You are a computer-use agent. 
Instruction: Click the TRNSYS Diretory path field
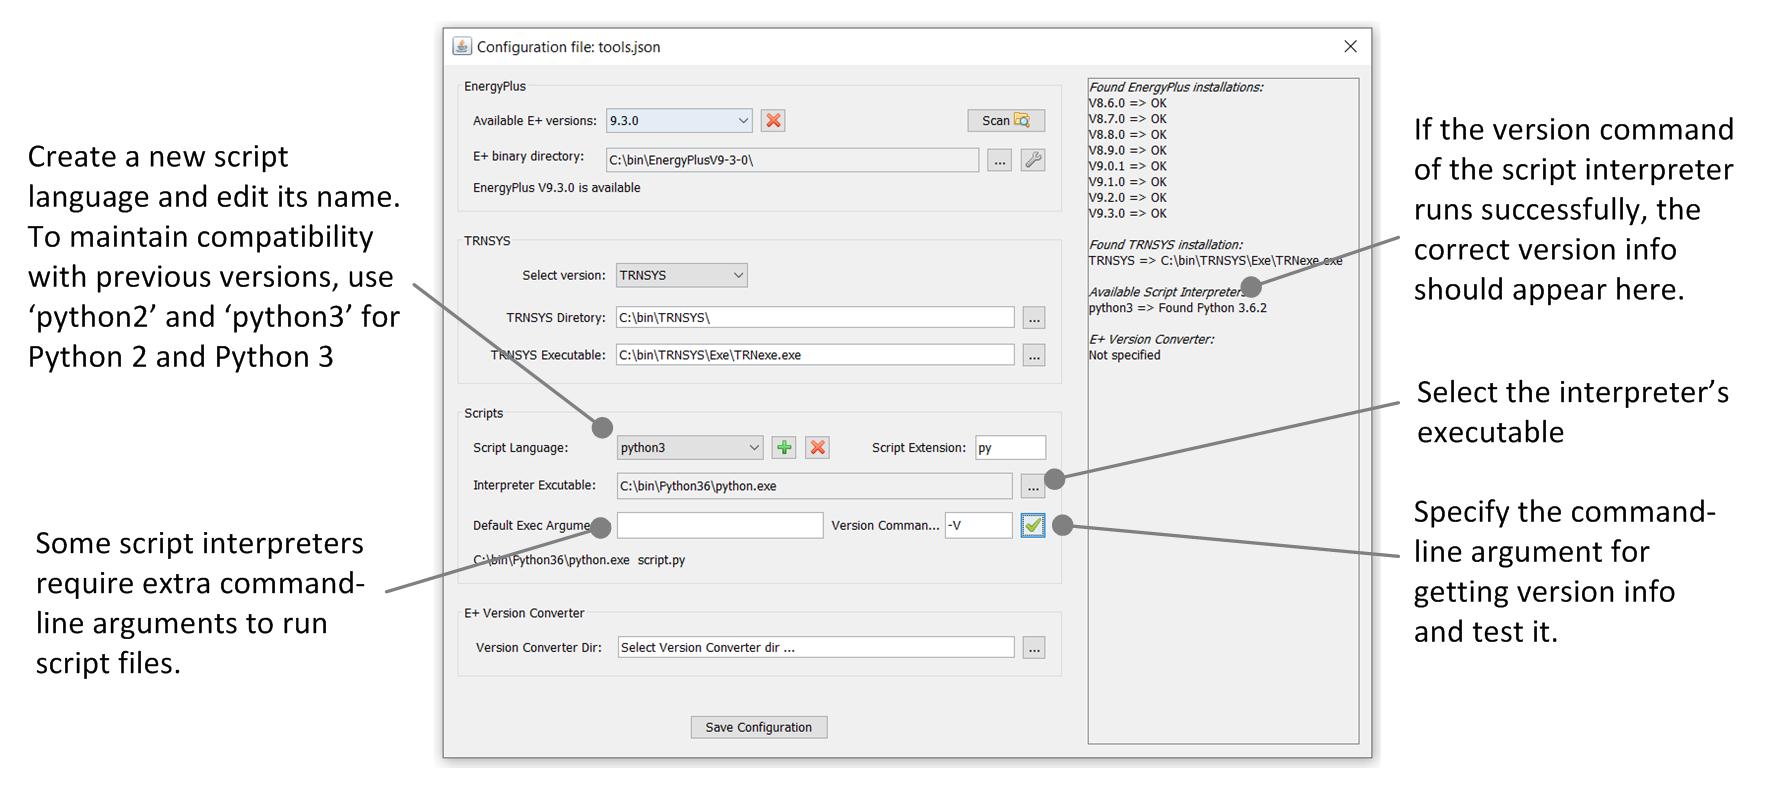[x=815, y=317]
